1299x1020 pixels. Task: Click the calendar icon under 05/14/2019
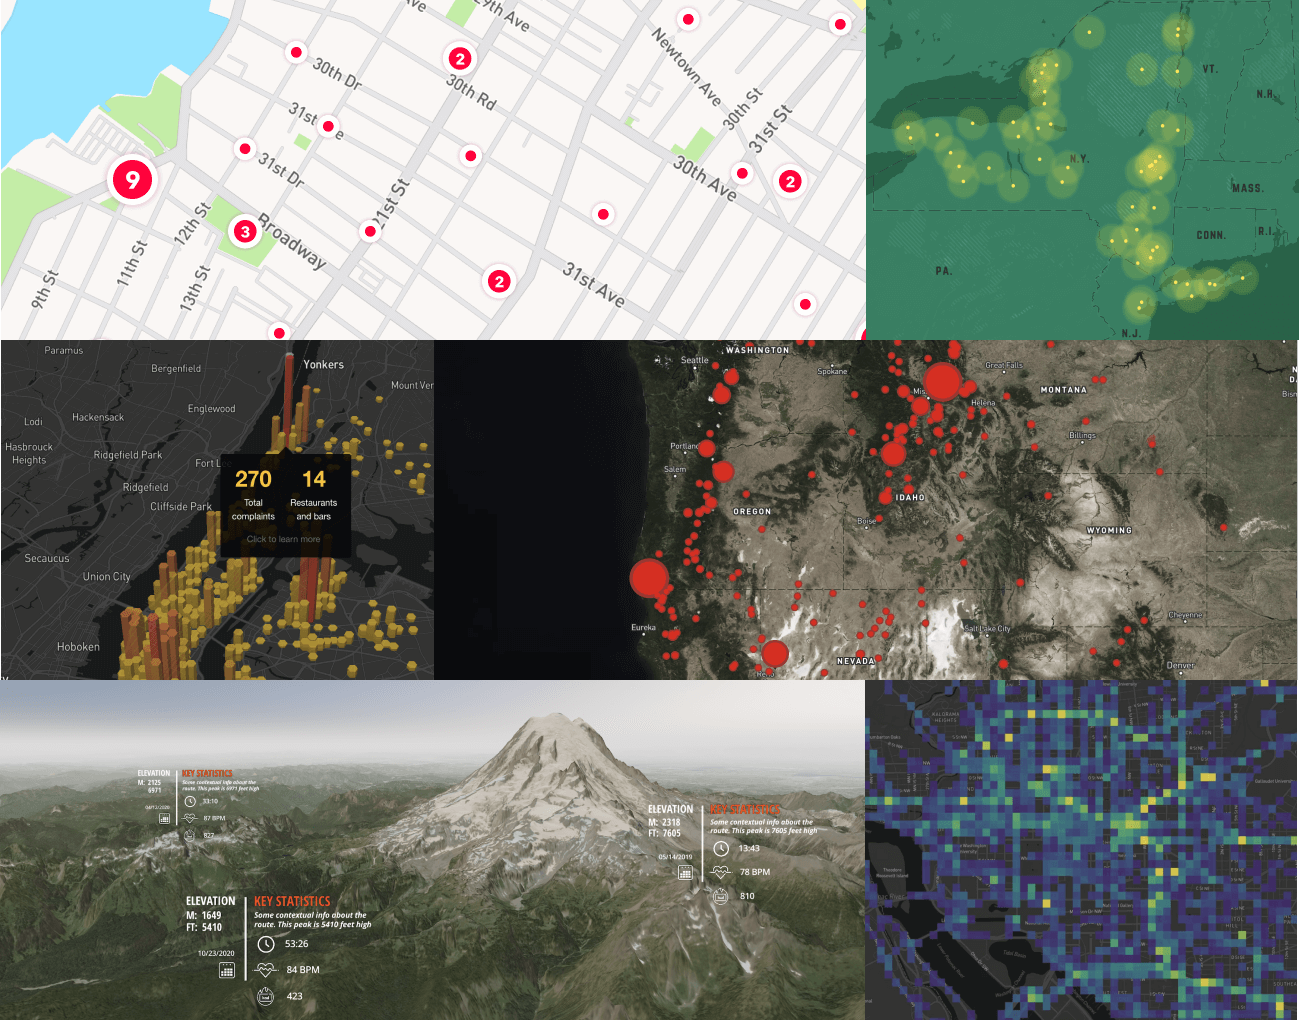tap(685, 872)
